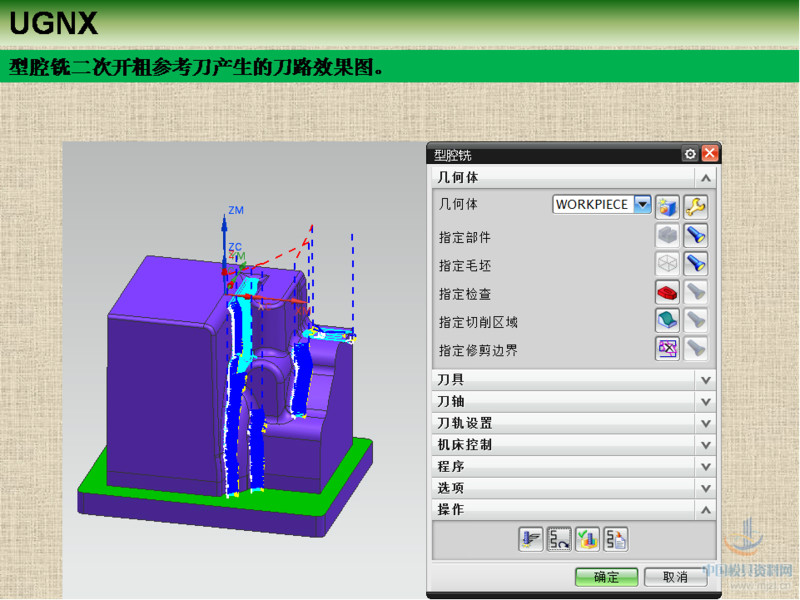Click the flashlight display icon for 指定部件
The image size is (800, 600).
(x=695, y=235)
